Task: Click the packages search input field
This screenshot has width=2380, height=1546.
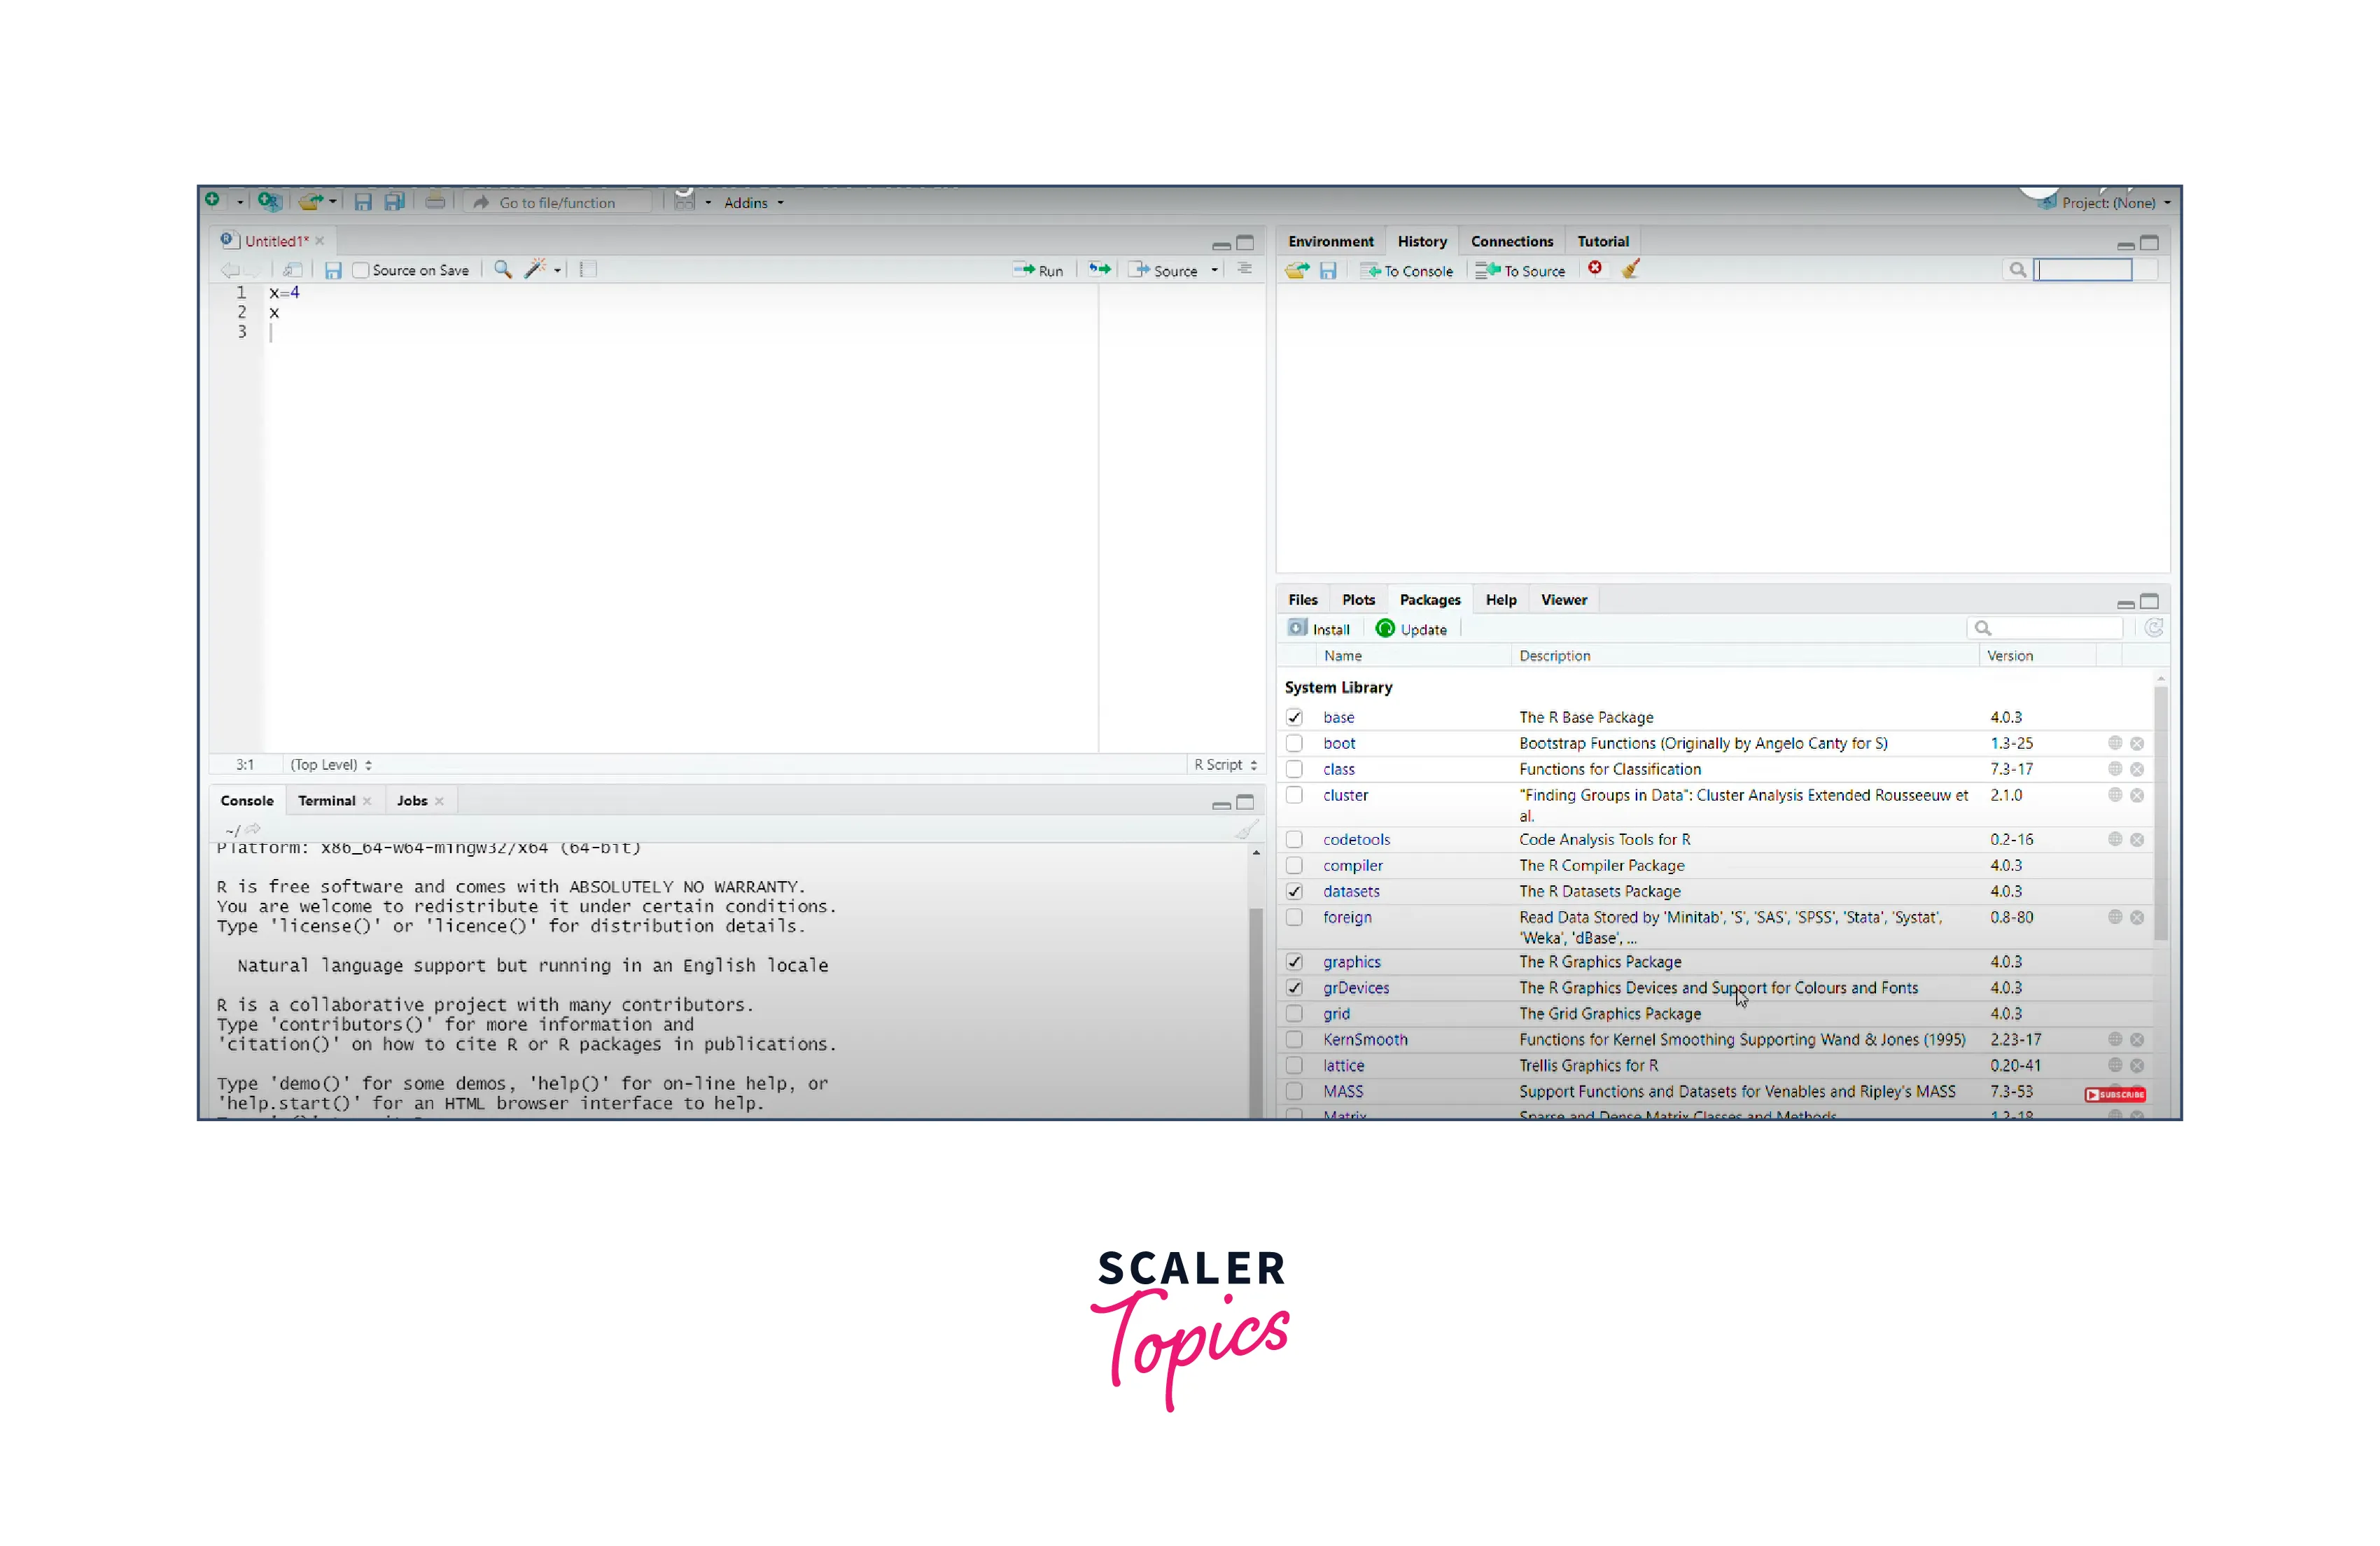Action: pos(2056,628)
